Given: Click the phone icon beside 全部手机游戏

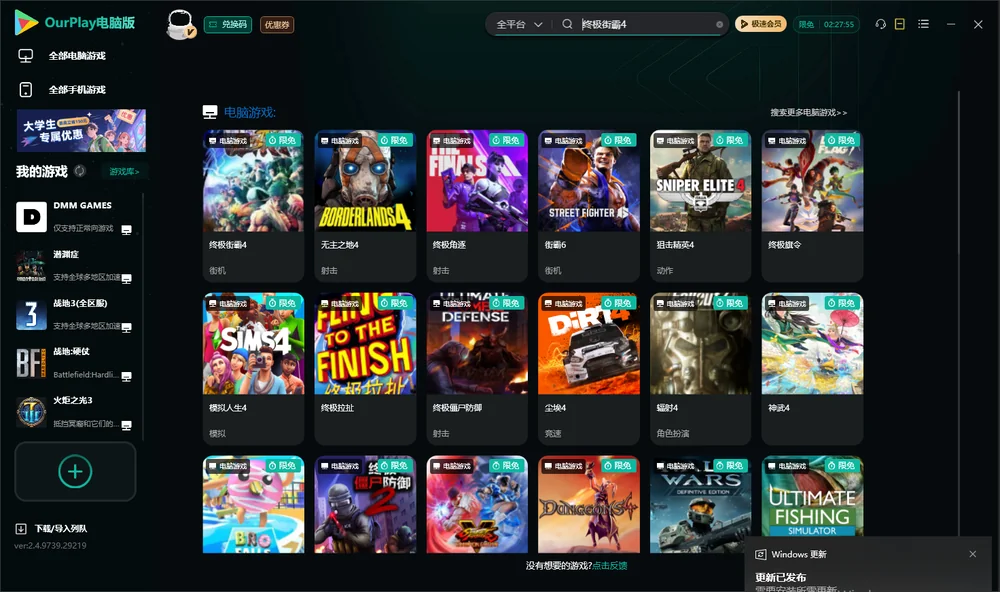Looking at the screenshot, I should (x=26, y=90).
